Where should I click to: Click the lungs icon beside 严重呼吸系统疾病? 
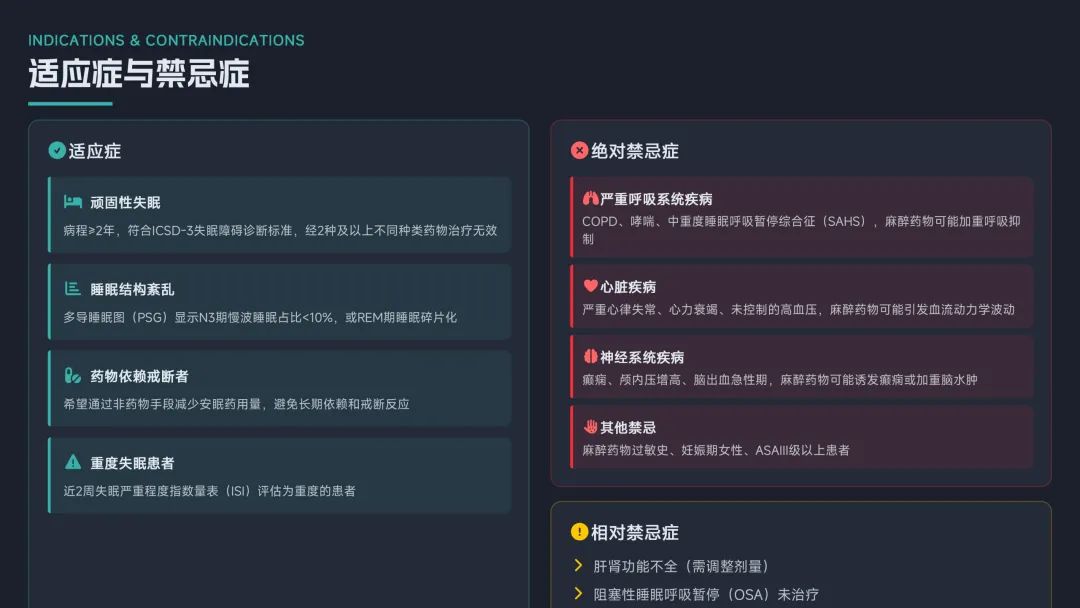[x=590, y=198]
